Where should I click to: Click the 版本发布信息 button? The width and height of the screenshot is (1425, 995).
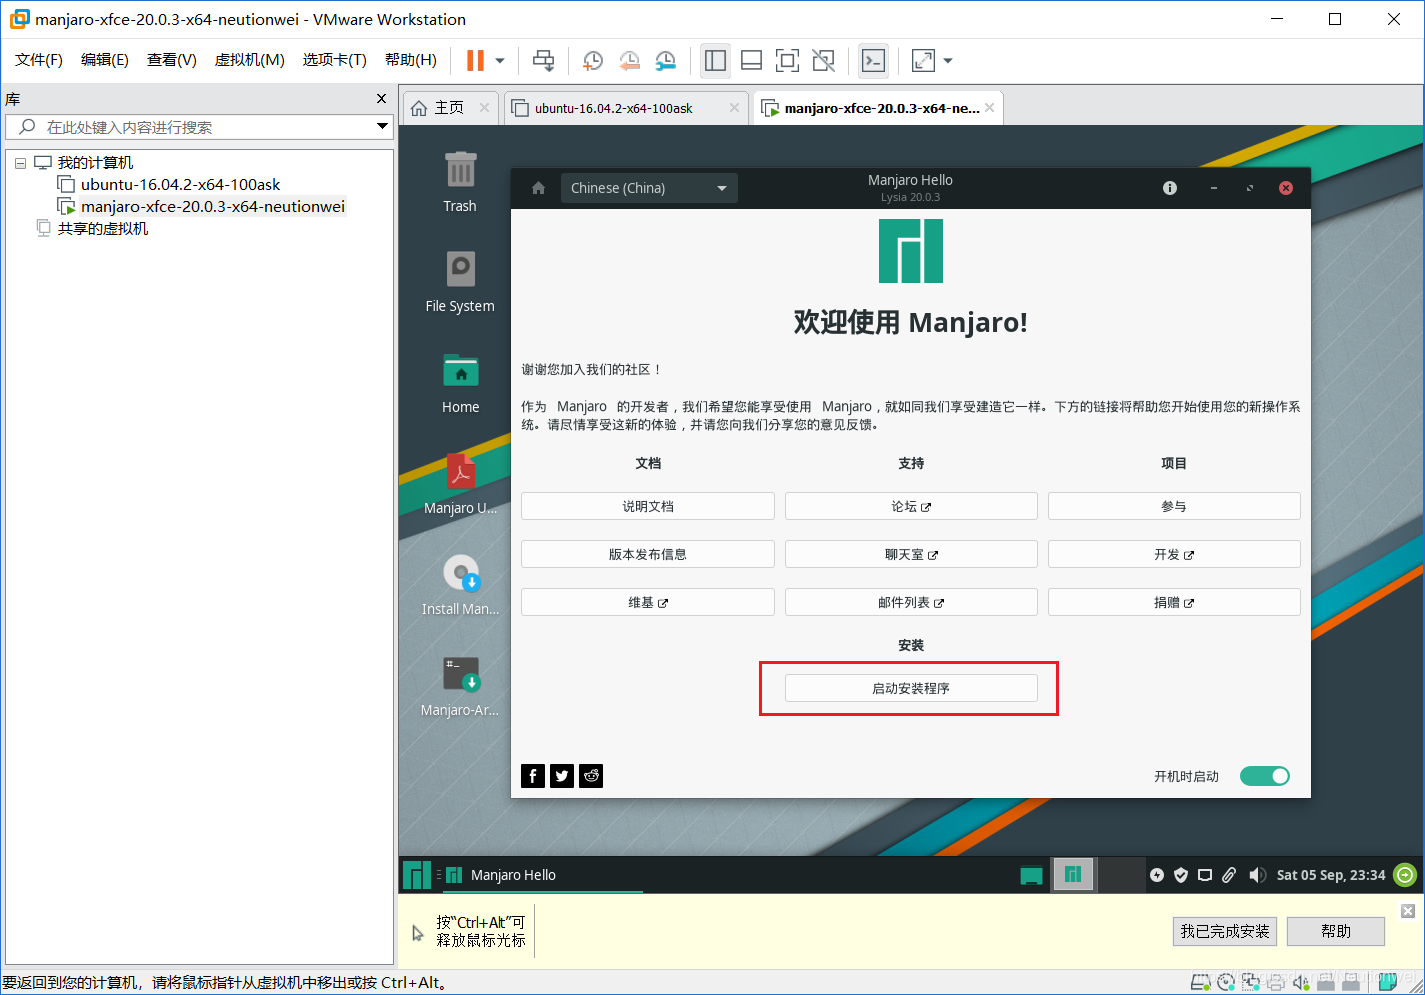(x=648, y=554)
